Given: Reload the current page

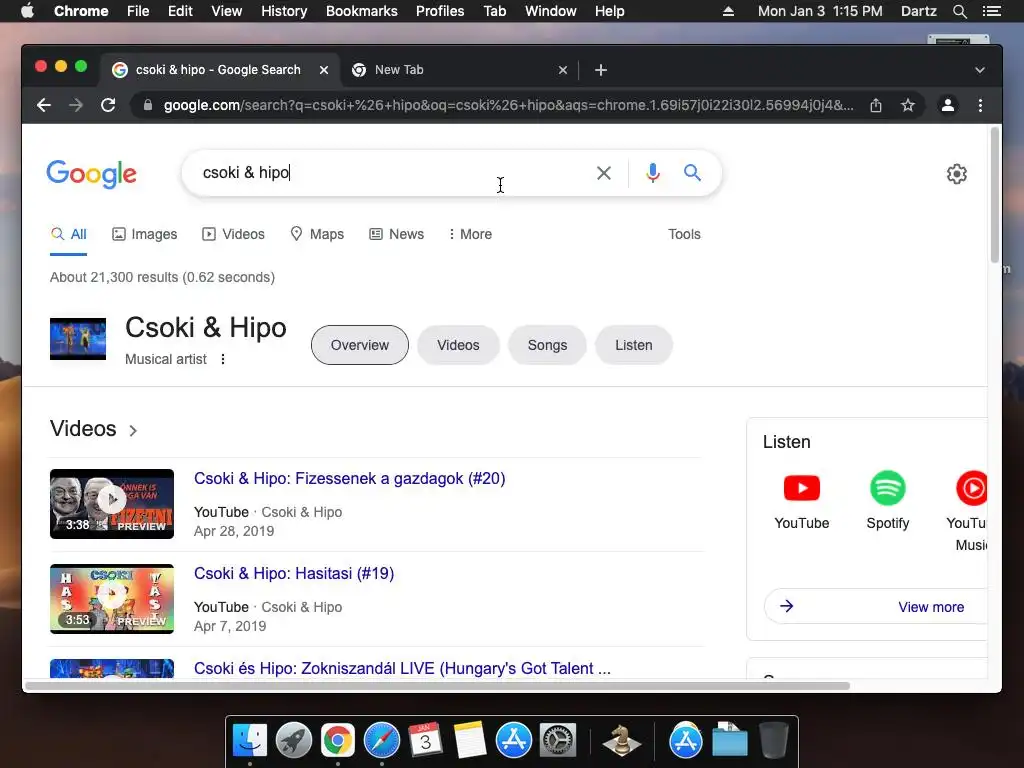Looking at the screenshot, I should tap(108, 105).
